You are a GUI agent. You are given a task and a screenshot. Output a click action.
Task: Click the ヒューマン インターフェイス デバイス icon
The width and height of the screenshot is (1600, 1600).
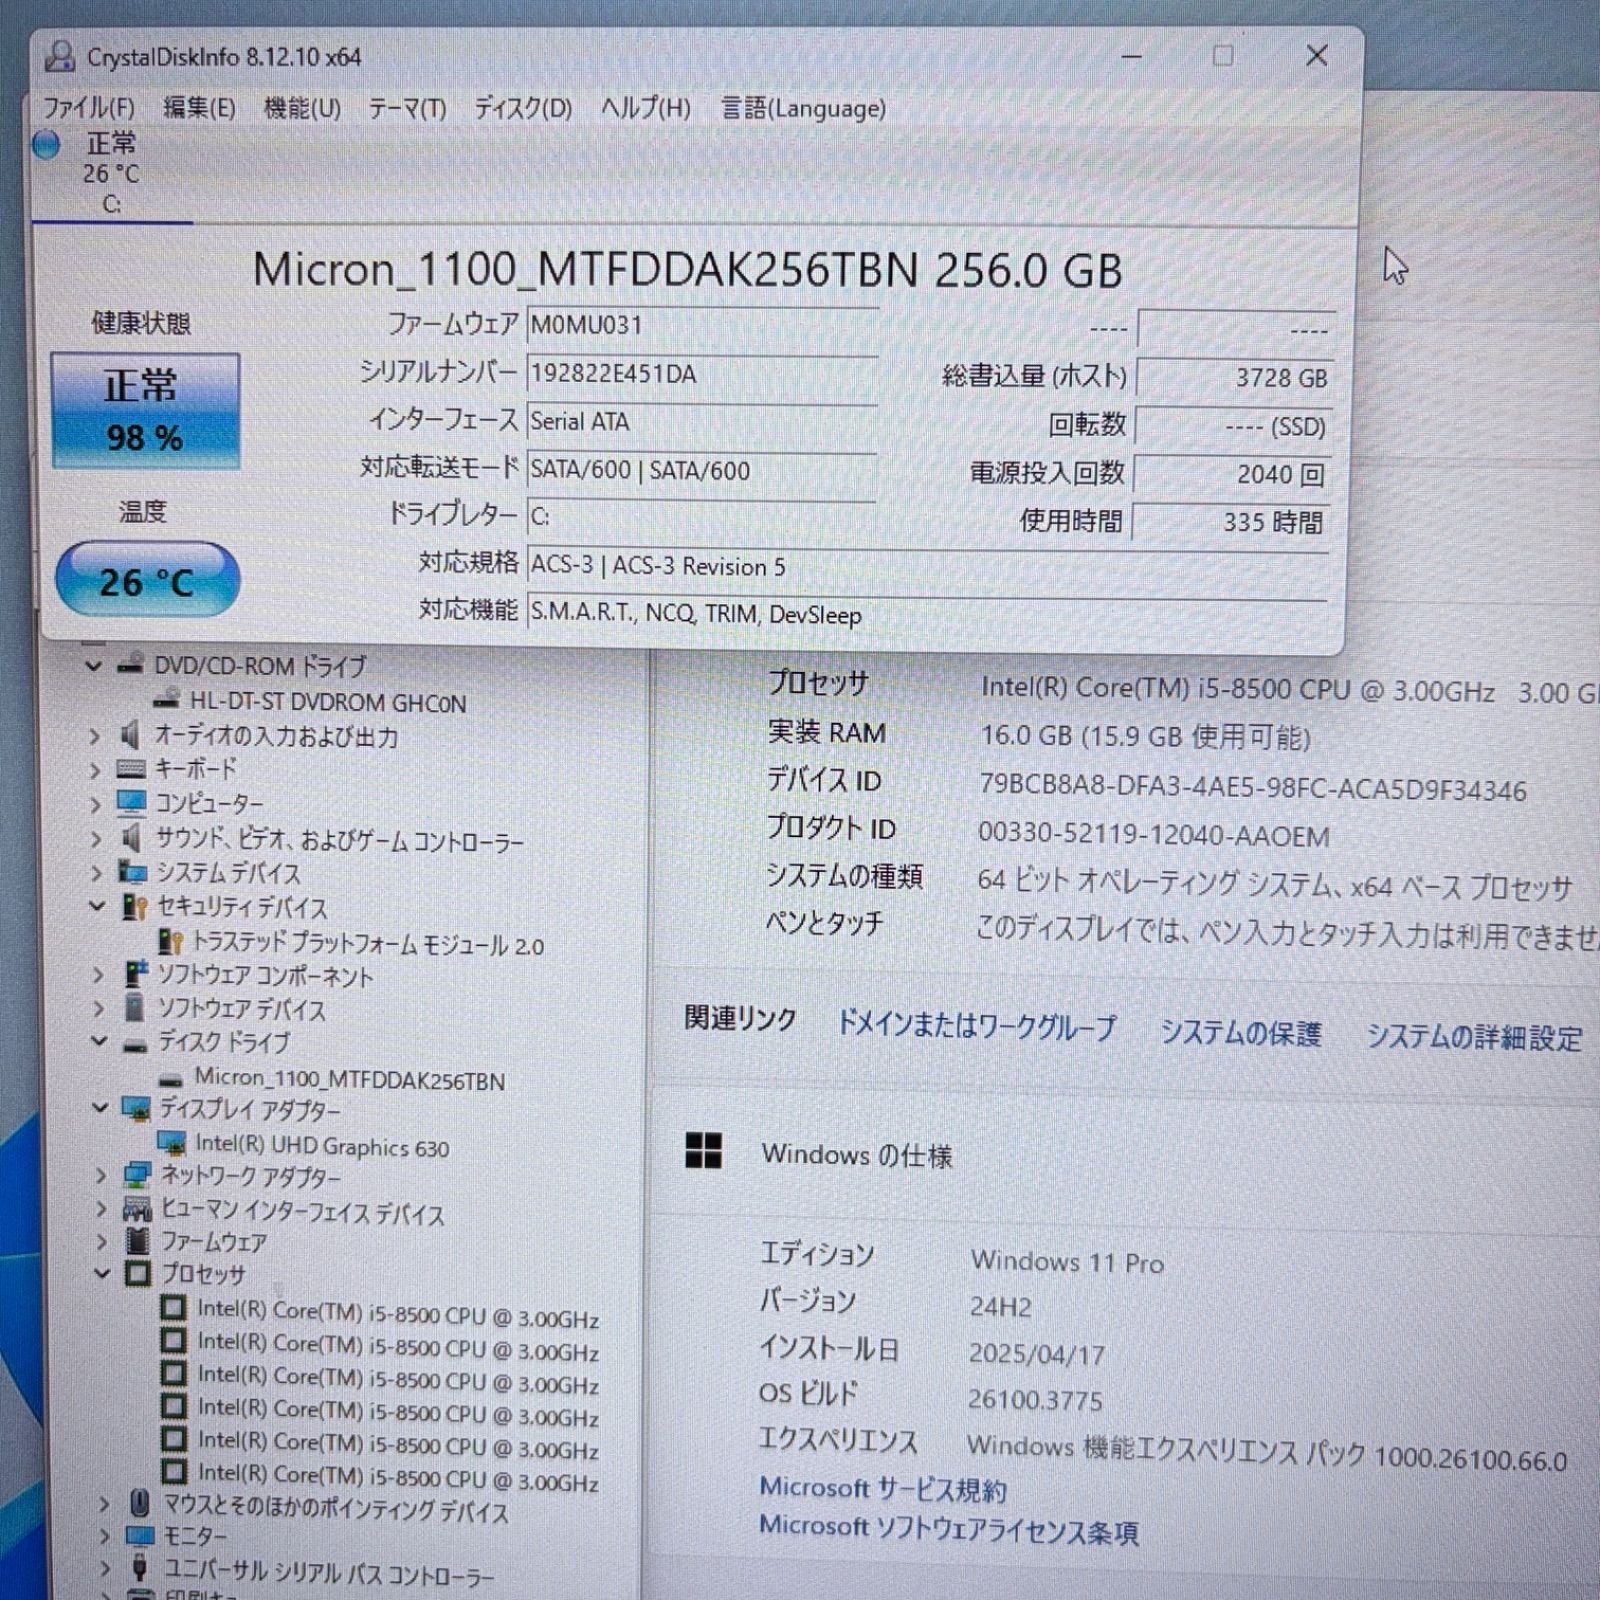[x=137, y=1210]
